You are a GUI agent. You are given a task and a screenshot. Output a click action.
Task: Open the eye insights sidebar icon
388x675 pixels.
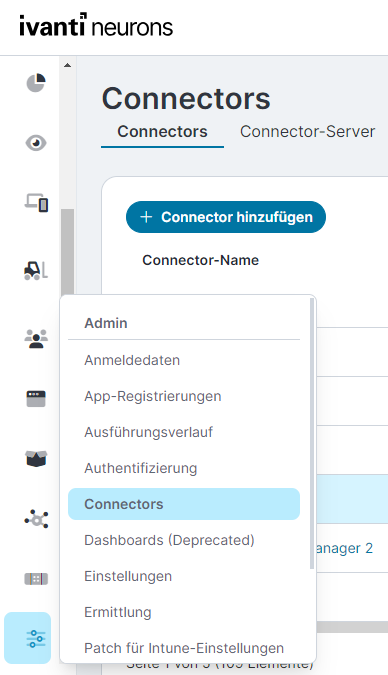click(36, 143)
